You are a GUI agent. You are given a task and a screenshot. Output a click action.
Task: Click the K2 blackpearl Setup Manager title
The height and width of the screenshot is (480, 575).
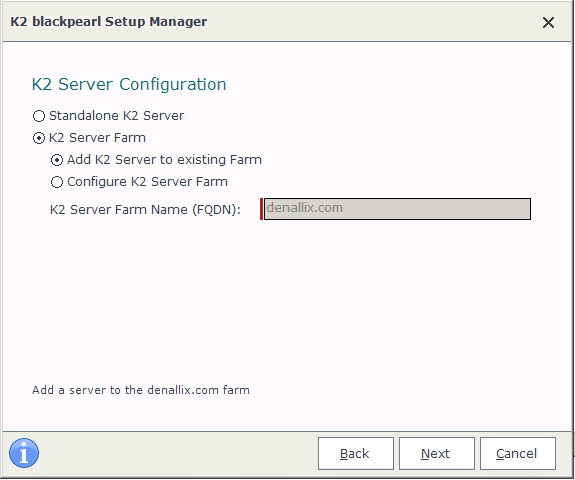point(109,22)
